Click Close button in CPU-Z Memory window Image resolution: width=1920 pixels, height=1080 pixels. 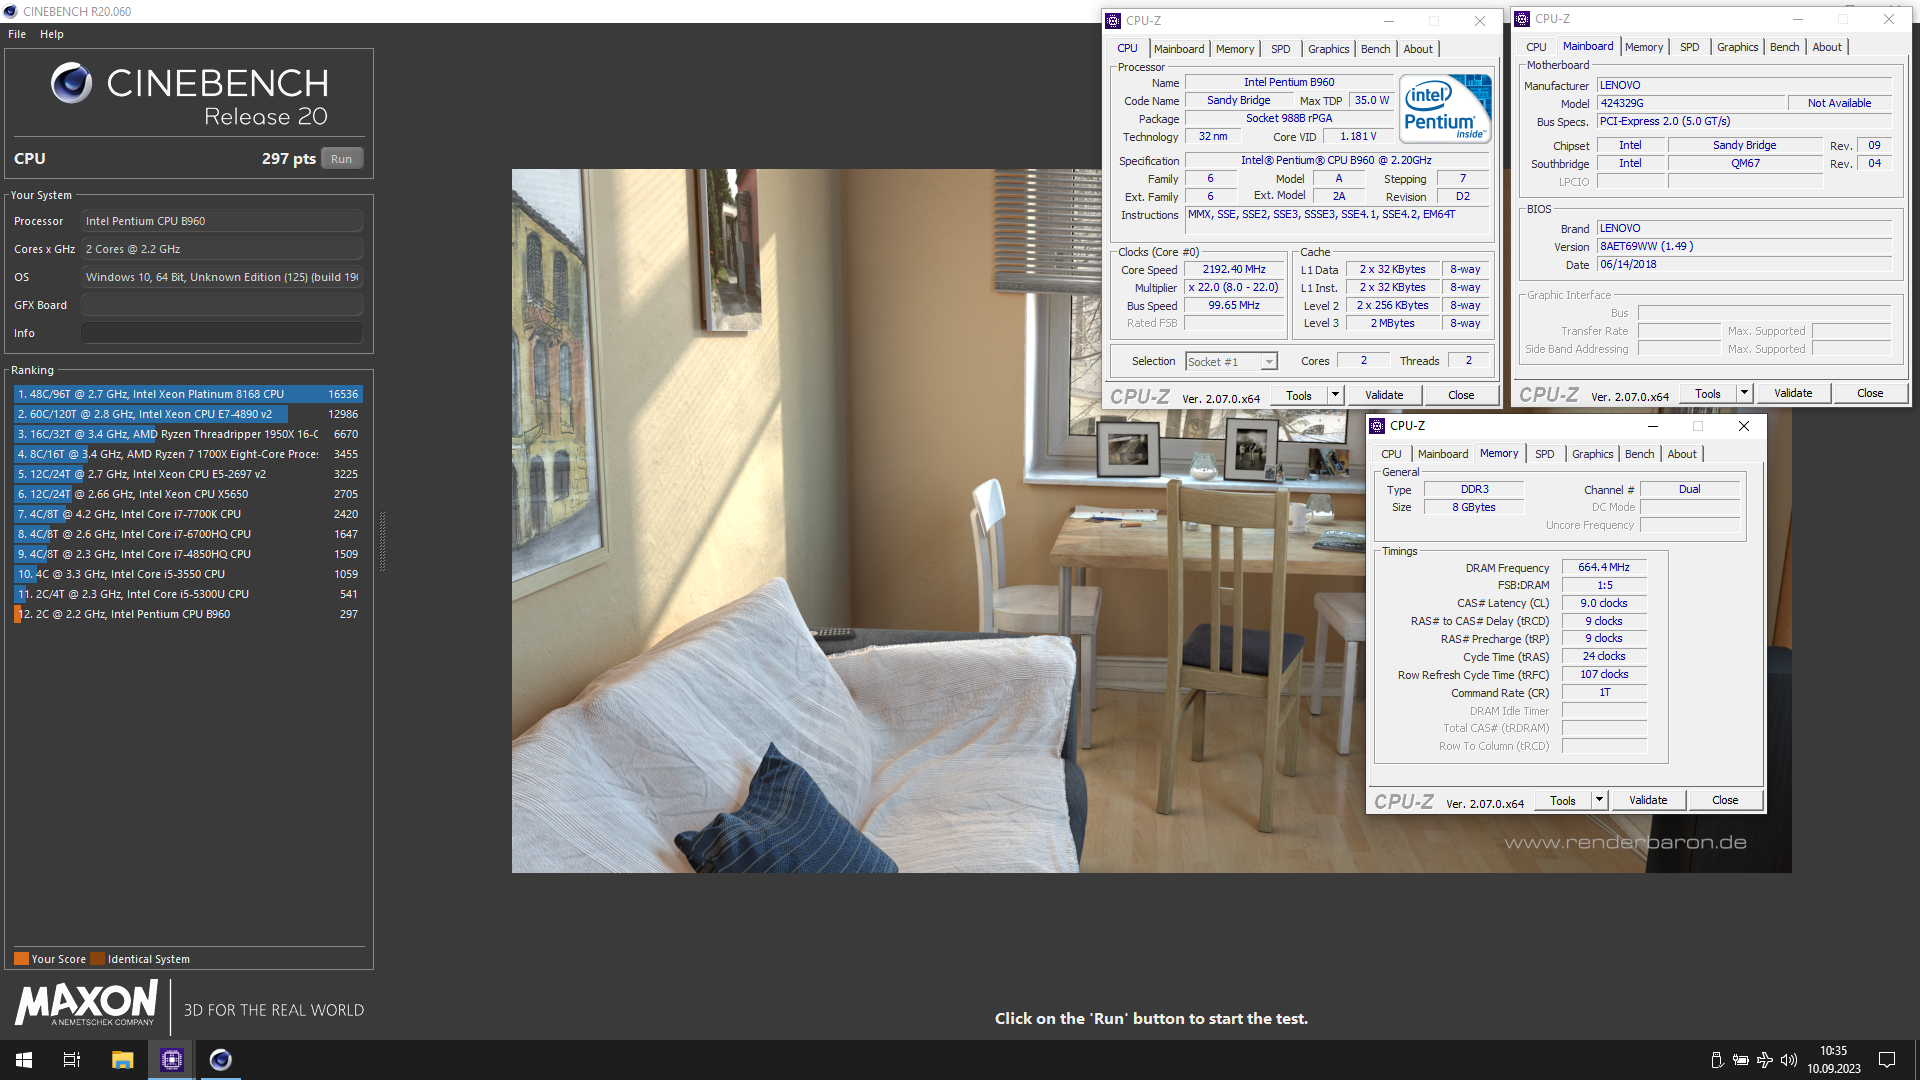pyautogui.click(x=1725, y=800)
